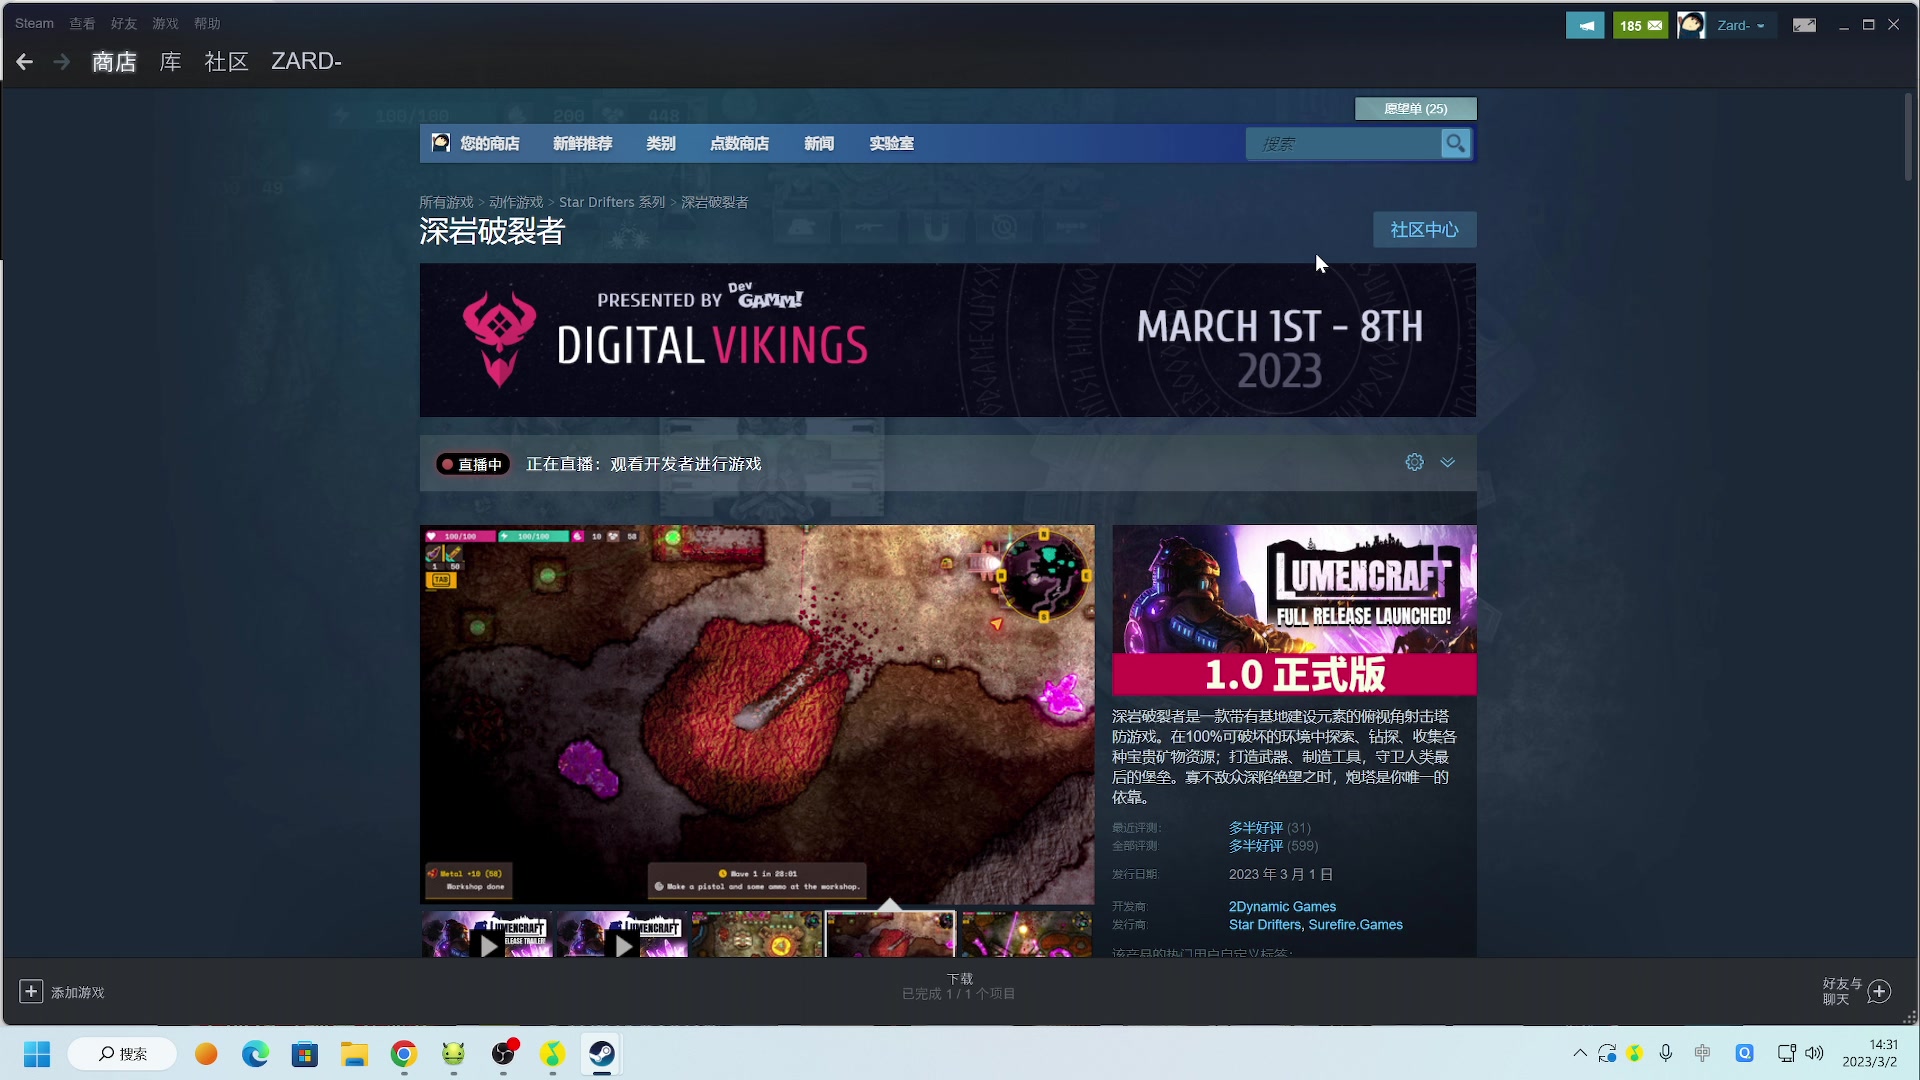The height and width of the screenshot is (1080, 1920).
Task: Click the forward navigation arrow
Action: (x=62, y=62)
